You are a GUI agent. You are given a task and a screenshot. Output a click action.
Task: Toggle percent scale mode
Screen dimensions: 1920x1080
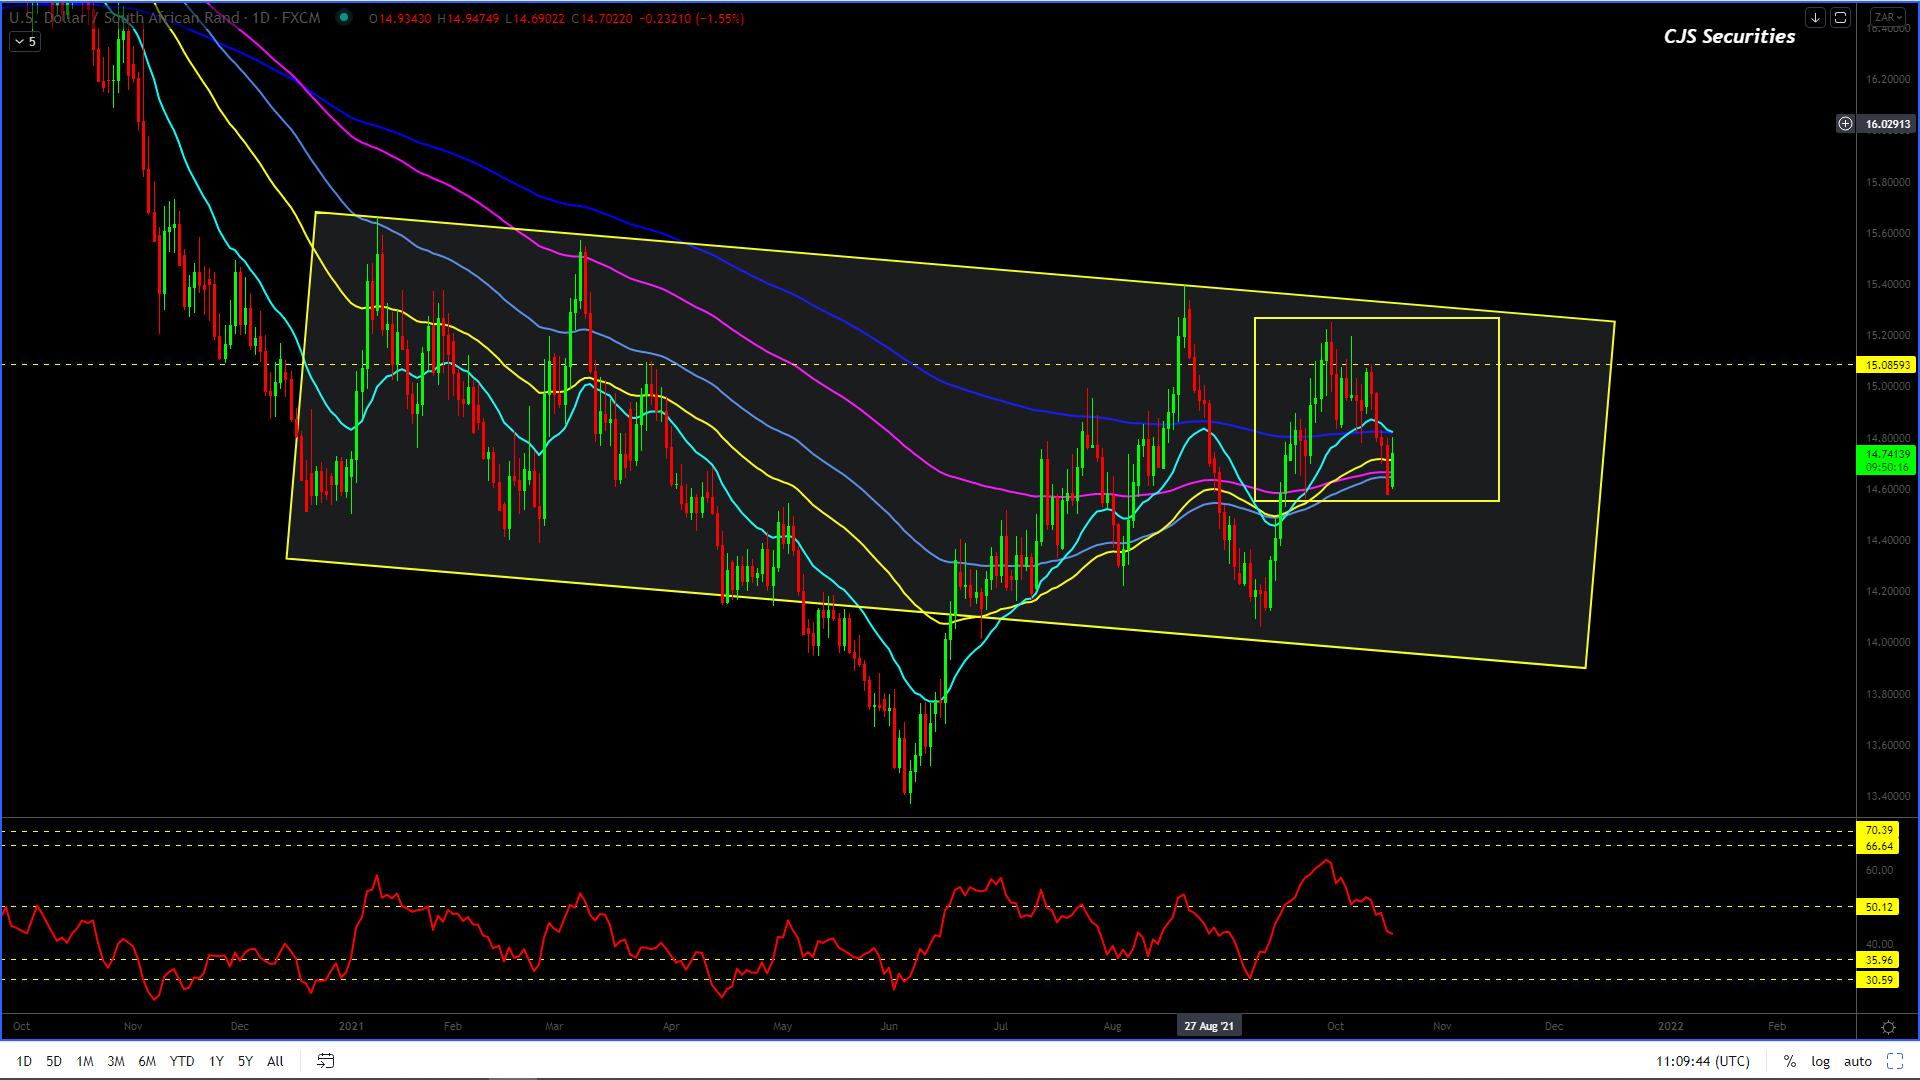[x=1789, y=1061]
